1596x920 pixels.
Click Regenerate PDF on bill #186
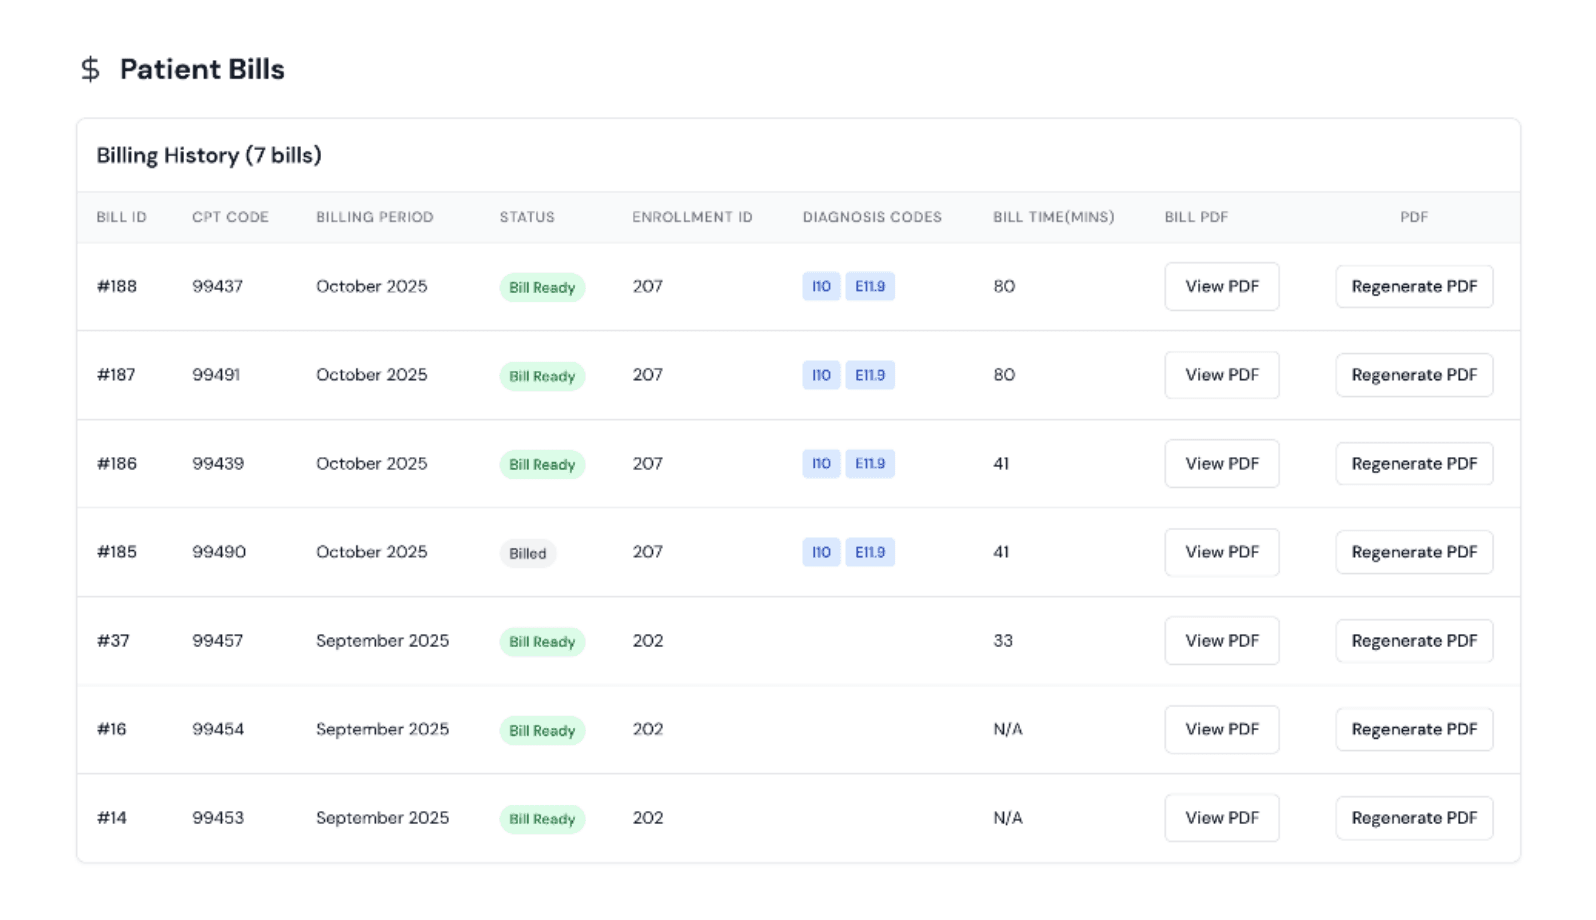pyautogui.click(x=1413, y=464)
